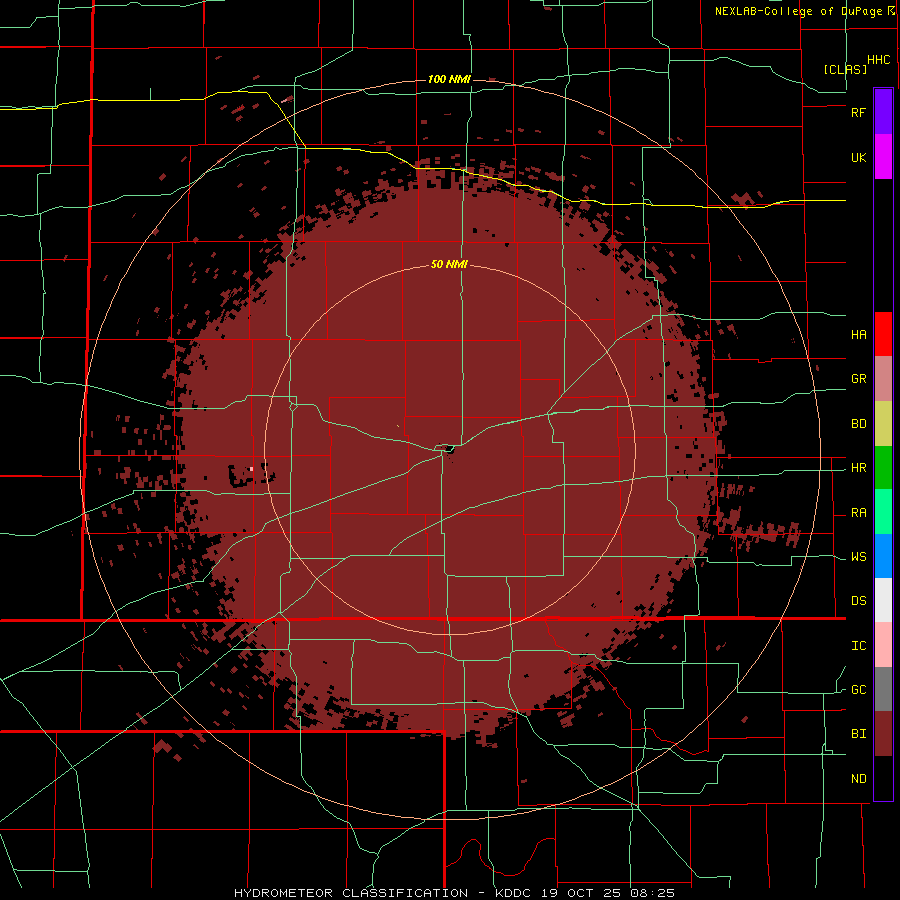Click the UK magenta legend swatch
Screen dimensions: 900x900
(x=883, y=157)
